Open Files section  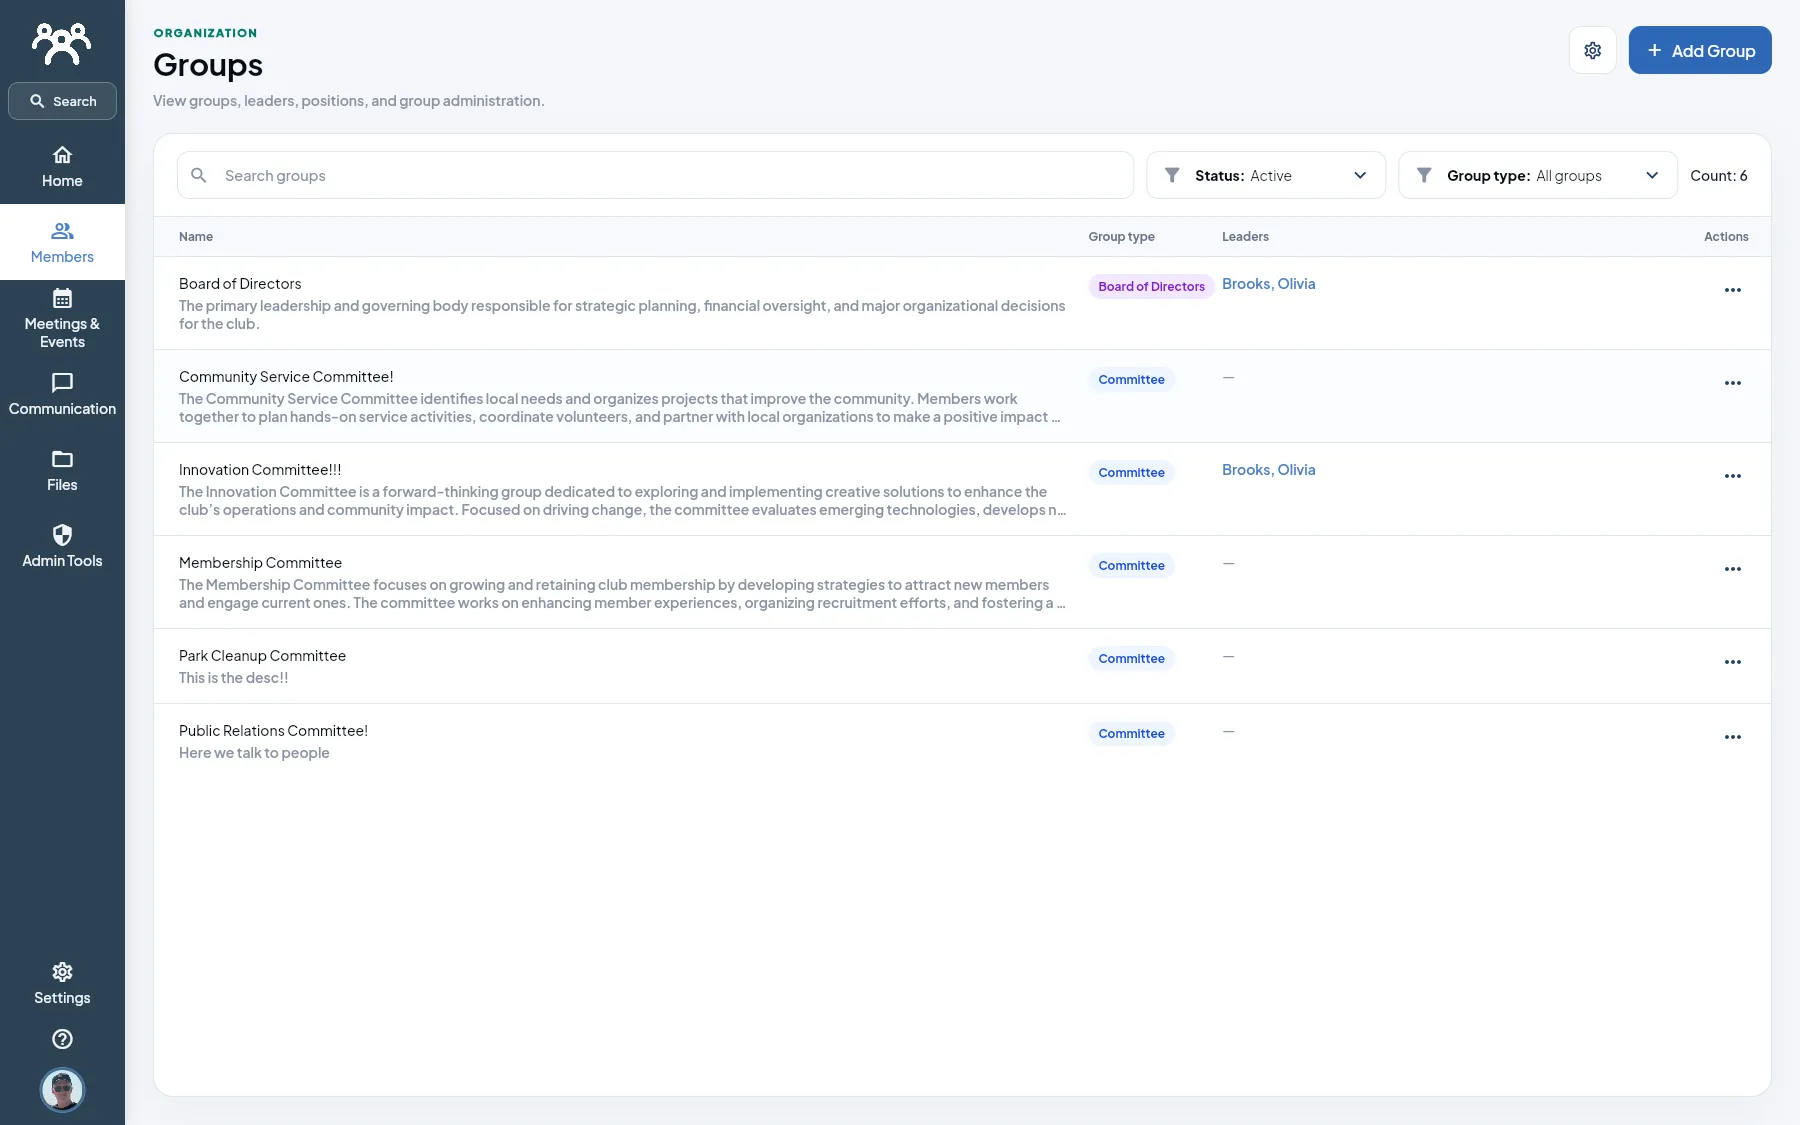point(62,471)
